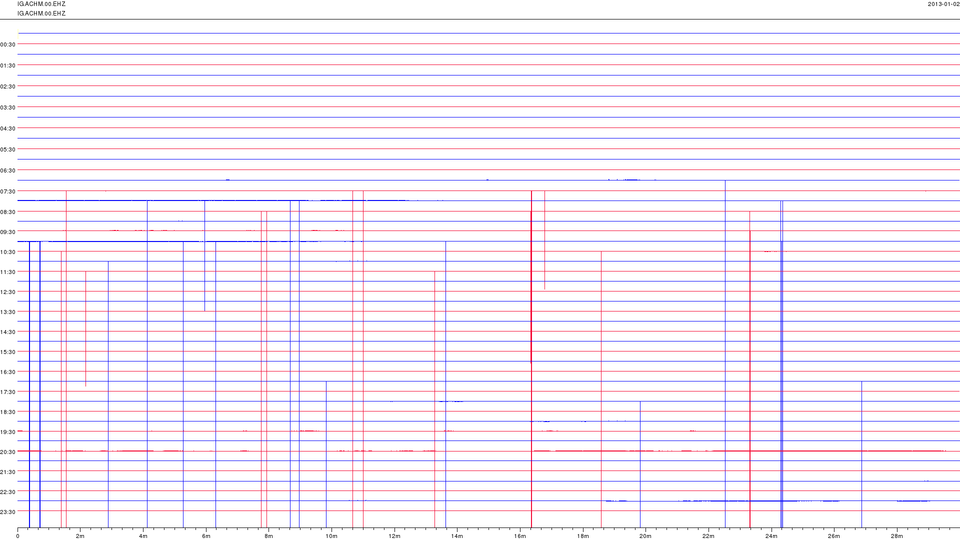Click the 12:30 time label
This screenshot has width=960, height=540.
7,292
